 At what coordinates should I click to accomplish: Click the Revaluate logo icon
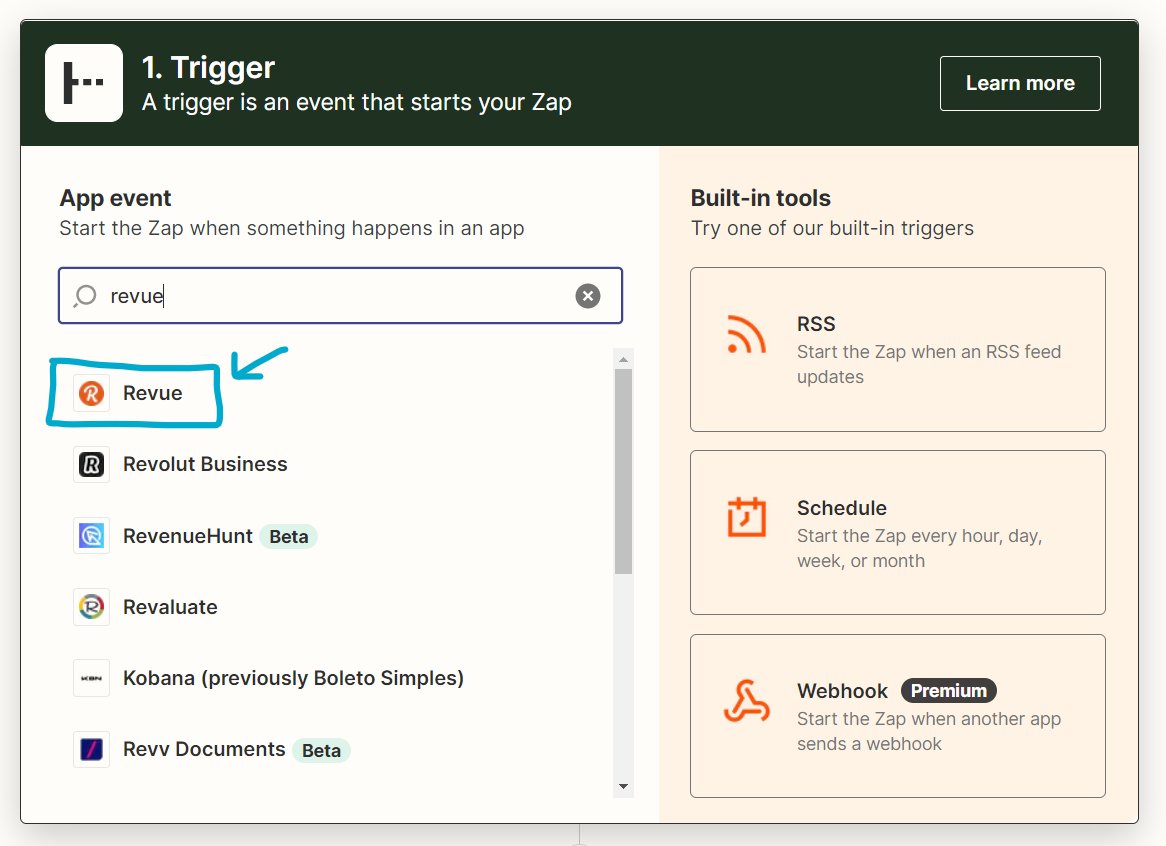coord(91,607)
